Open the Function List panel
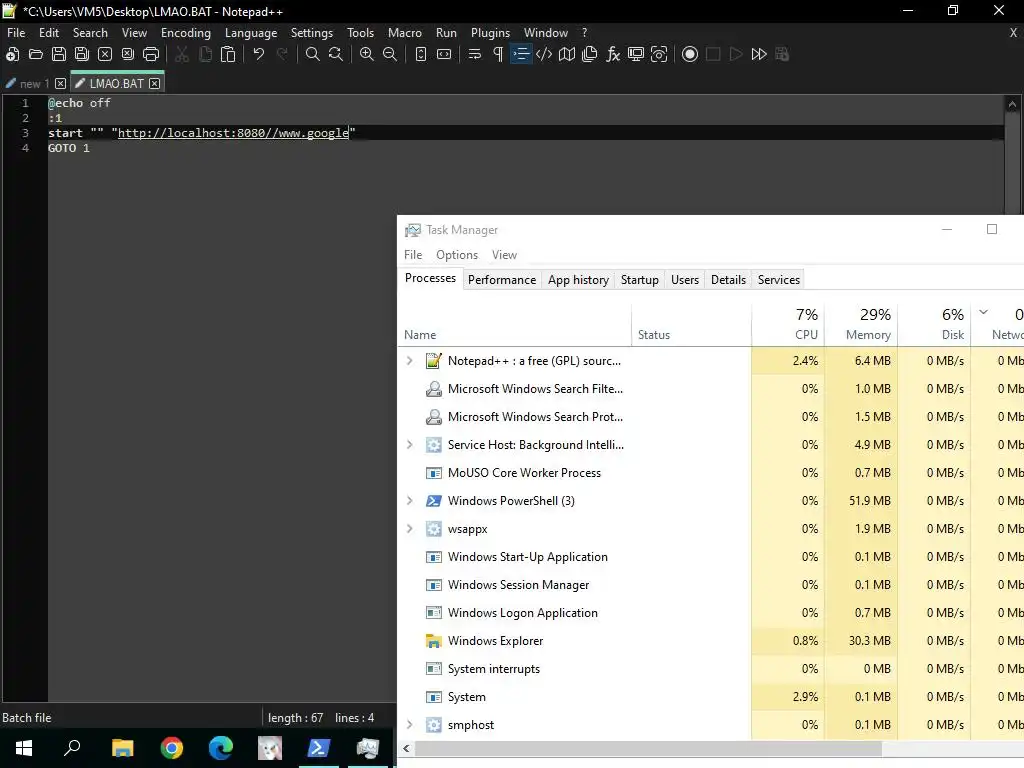This screenshot has width=1024, height=768. (x=613, y=54)
